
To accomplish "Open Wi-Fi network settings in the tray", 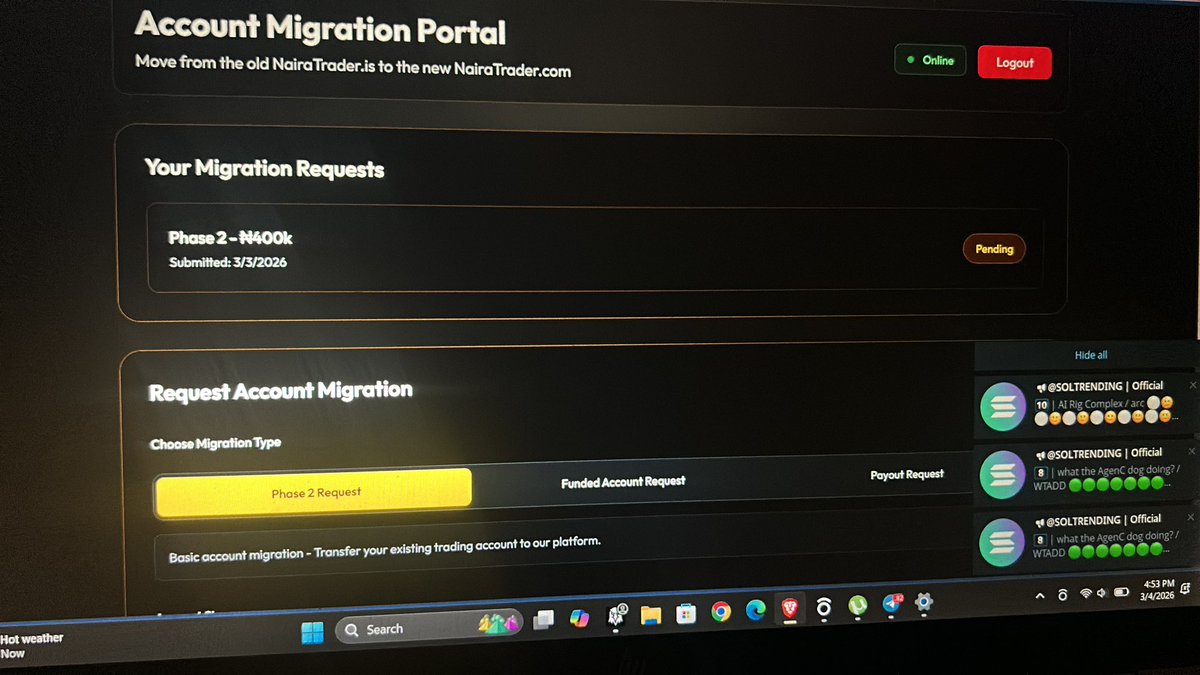I will [1086, 594].
